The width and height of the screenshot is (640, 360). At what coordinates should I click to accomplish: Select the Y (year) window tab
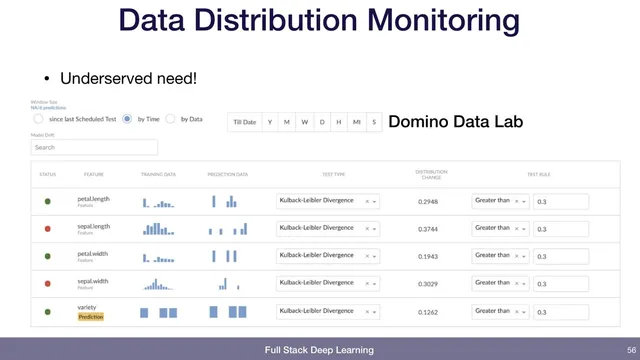[x=270, y=122]
